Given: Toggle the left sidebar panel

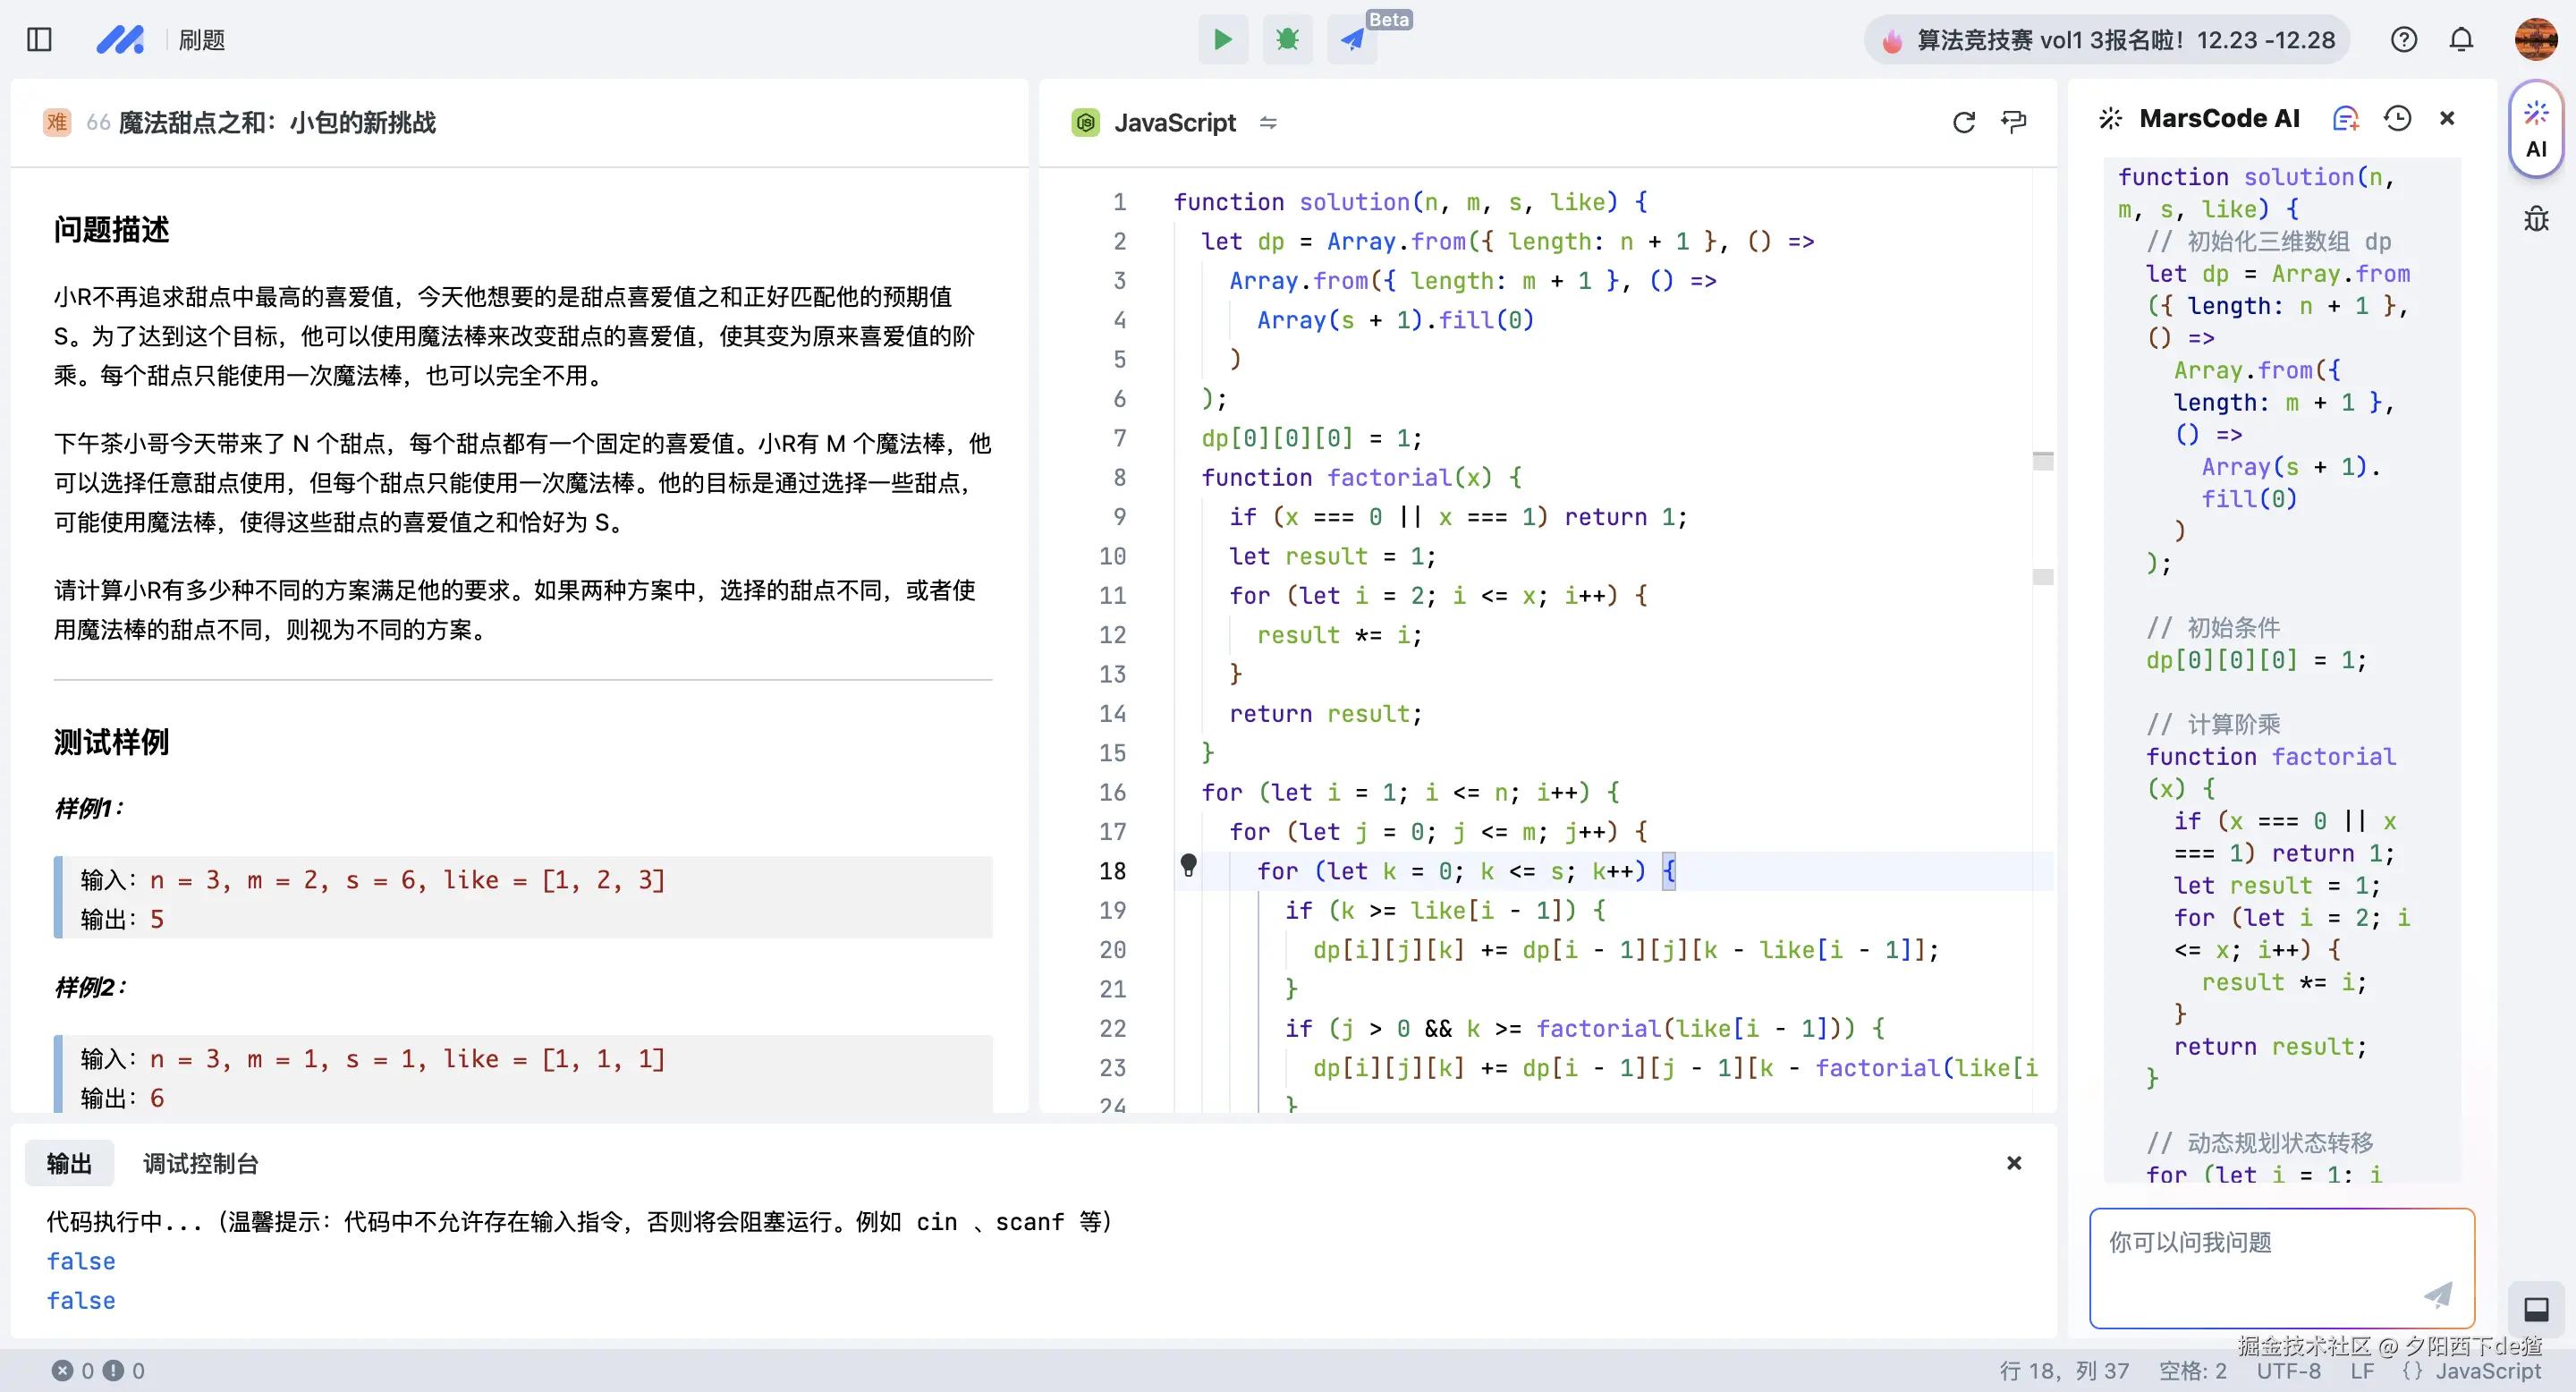Looking at the screenshot, I should click(39, 39).
